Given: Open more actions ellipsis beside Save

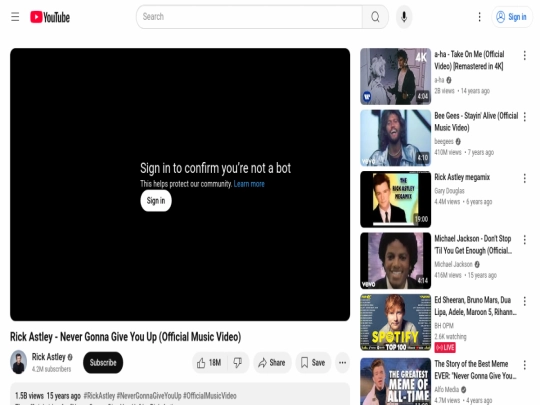Looking at the screenshot, I should [342, 362].
